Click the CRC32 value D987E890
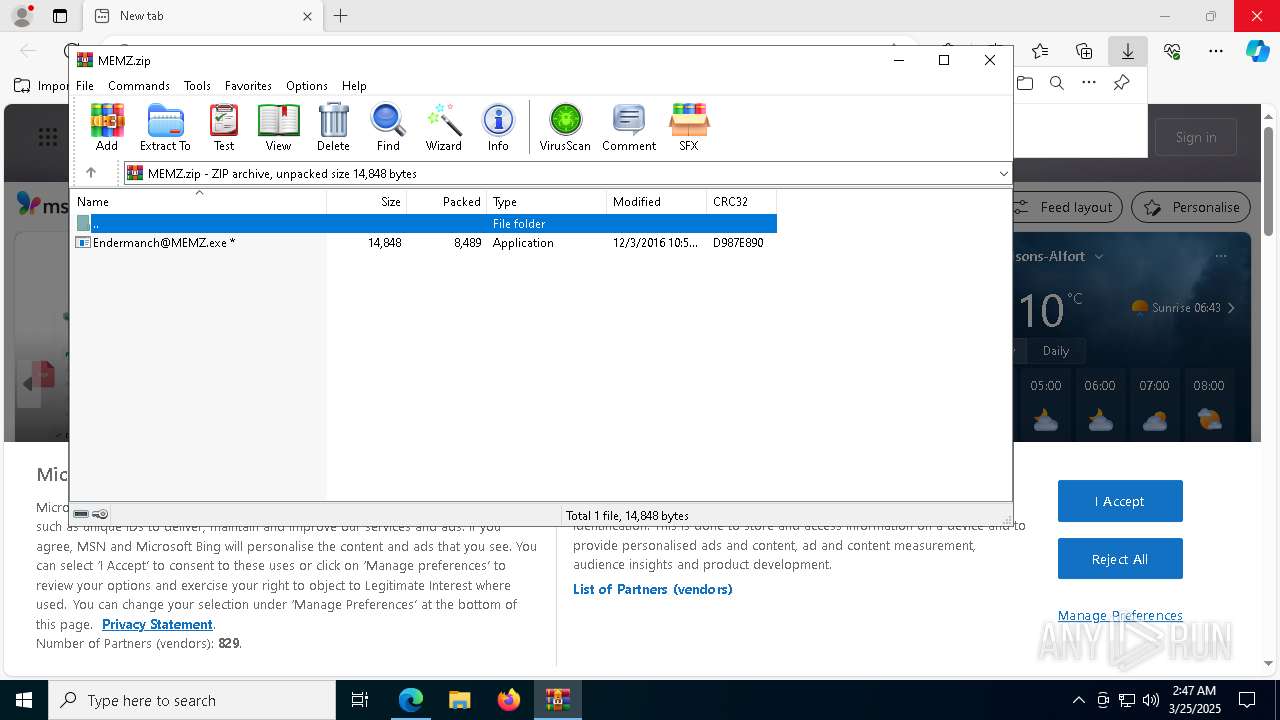The height and width of the screenshot is (720, 1280). pos(738,243)
